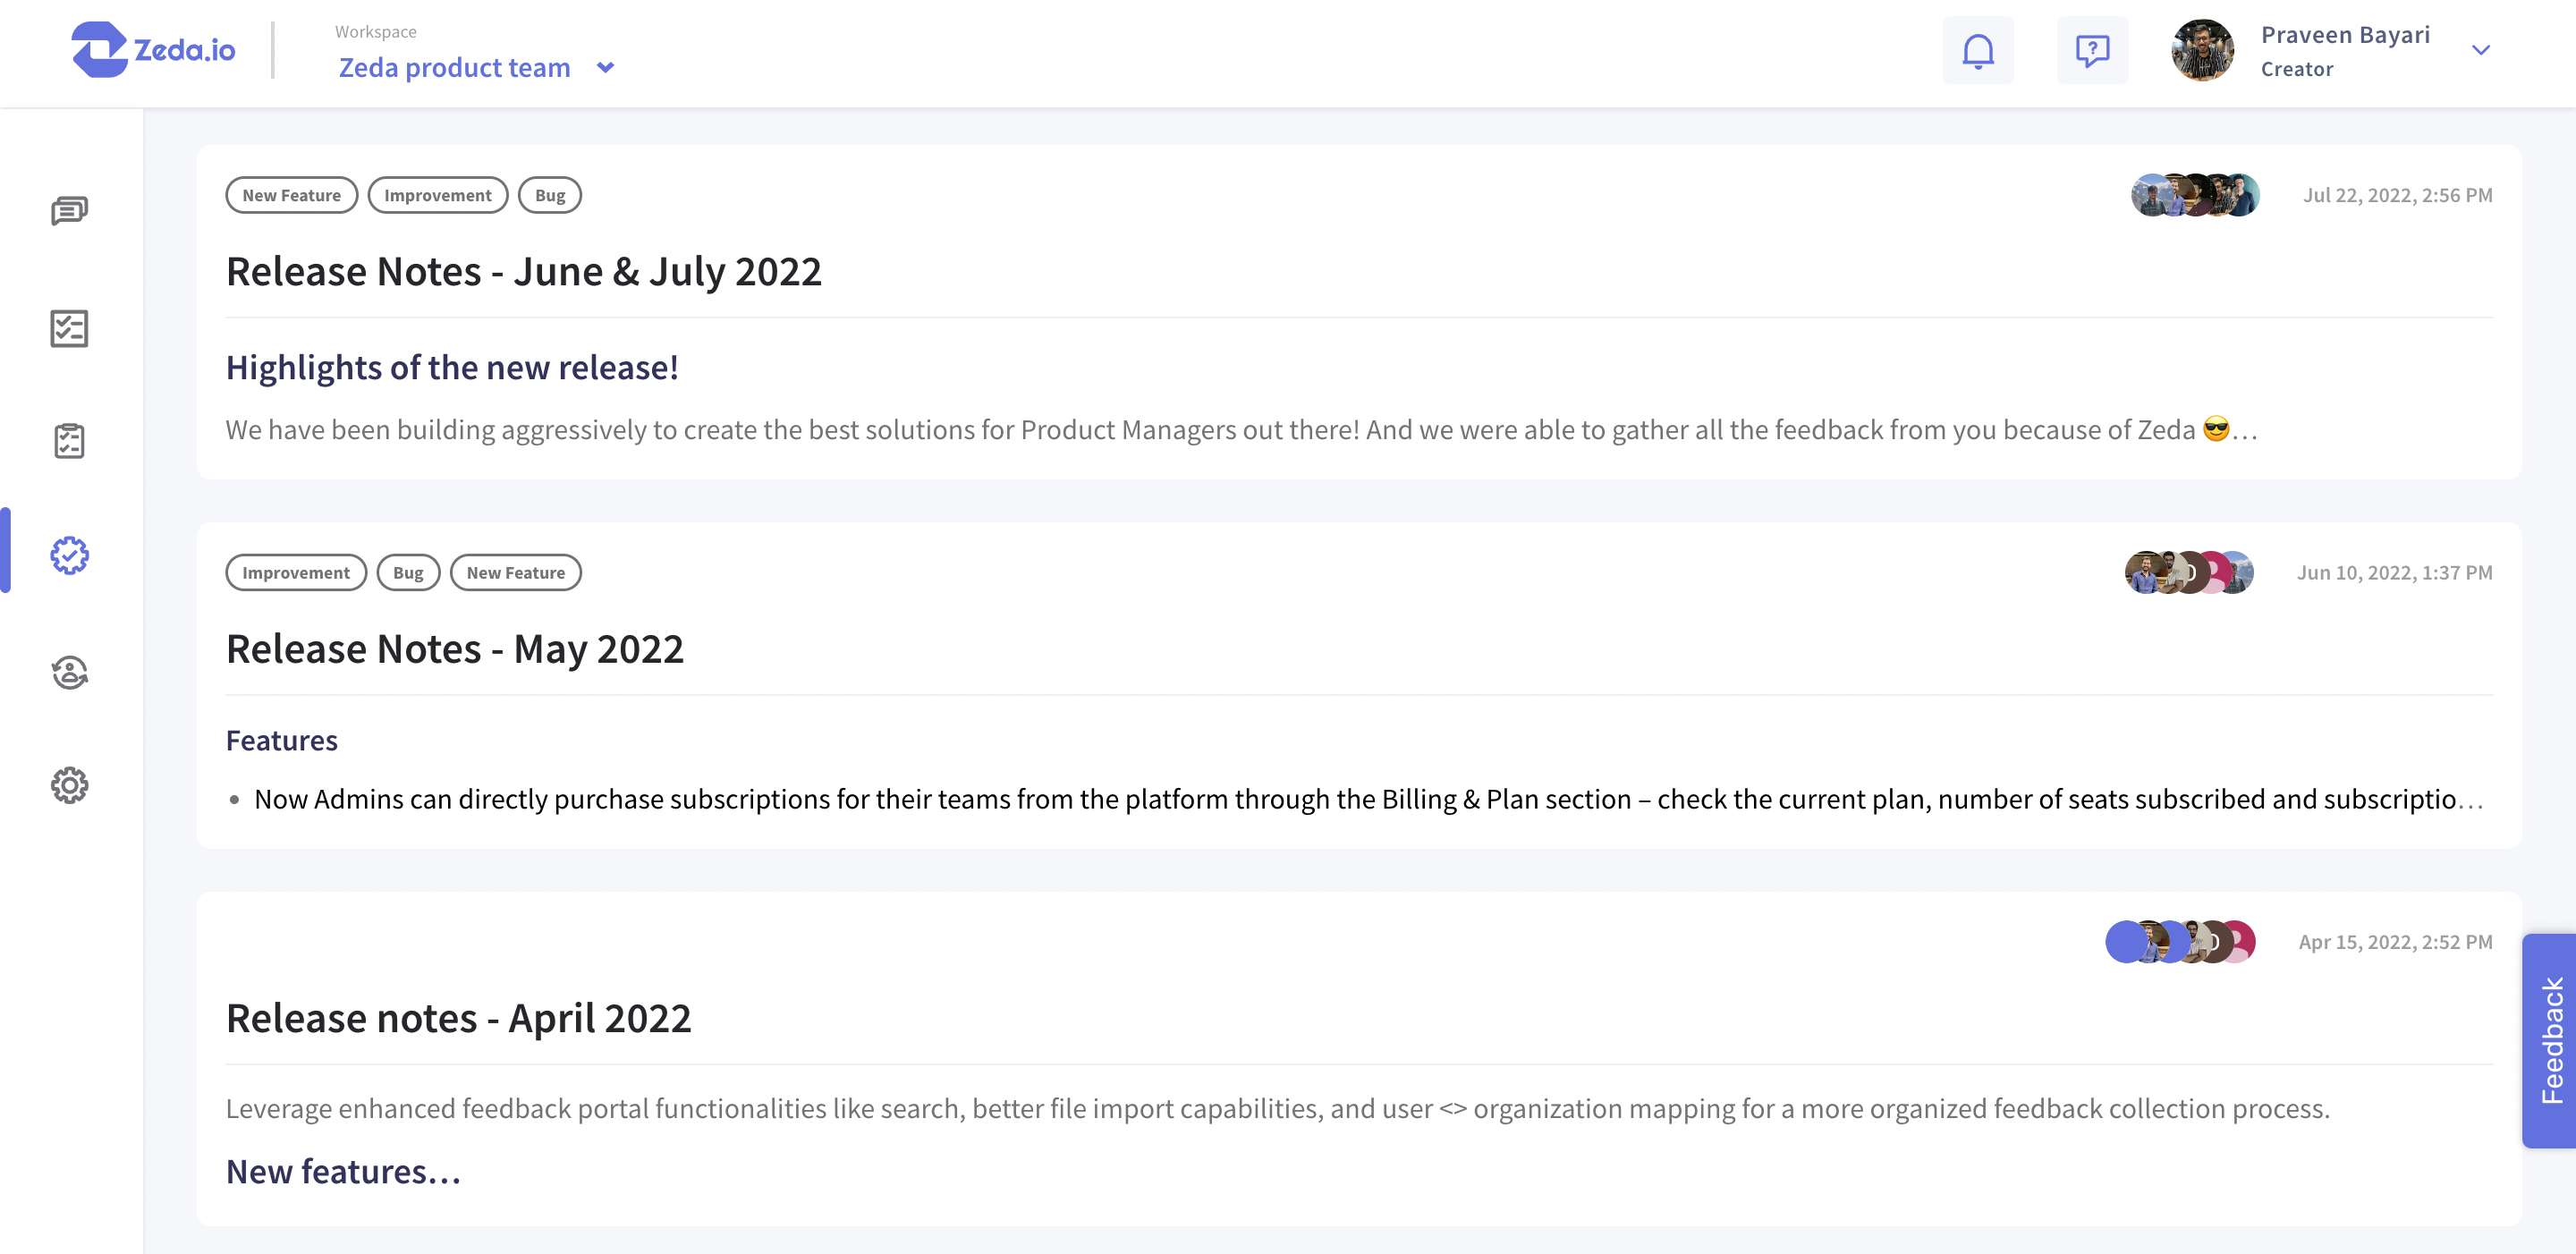Toggle the Bug tag on May release
This screenshot has width=2576, height=1254.
click(x=408, y=572)
